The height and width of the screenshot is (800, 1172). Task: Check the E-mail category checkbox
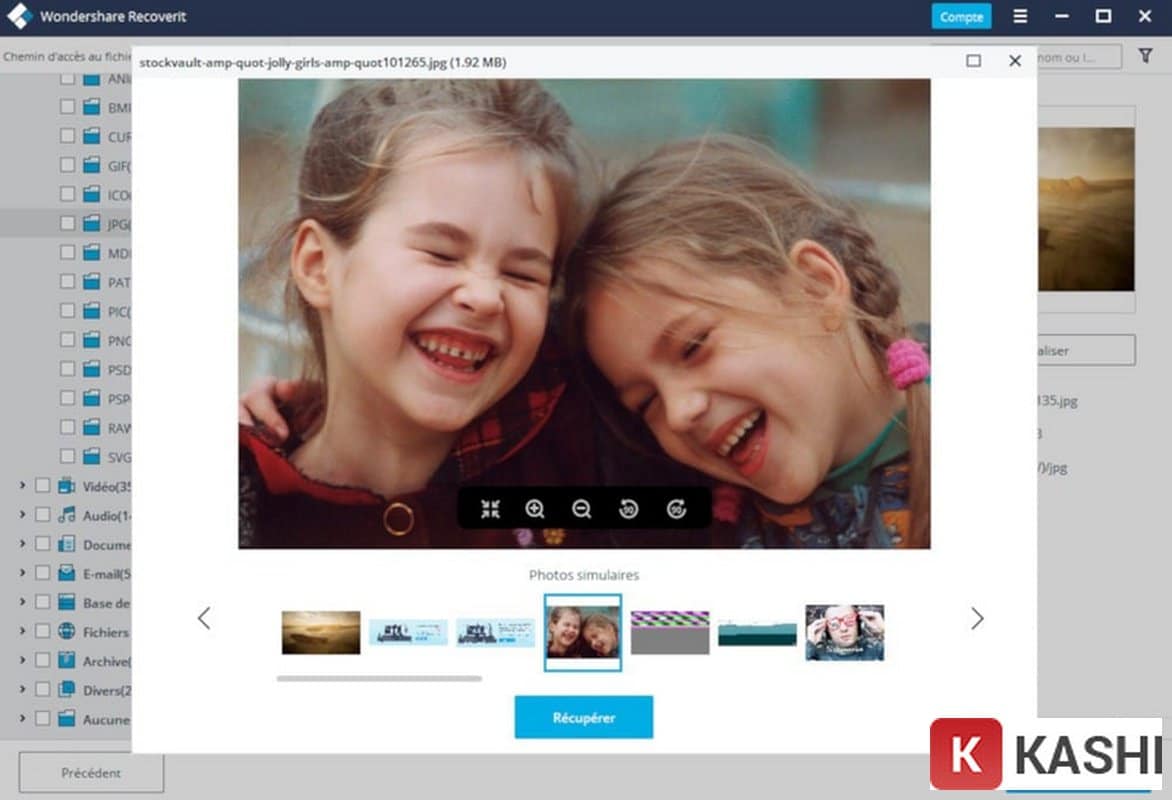(41, 573)
